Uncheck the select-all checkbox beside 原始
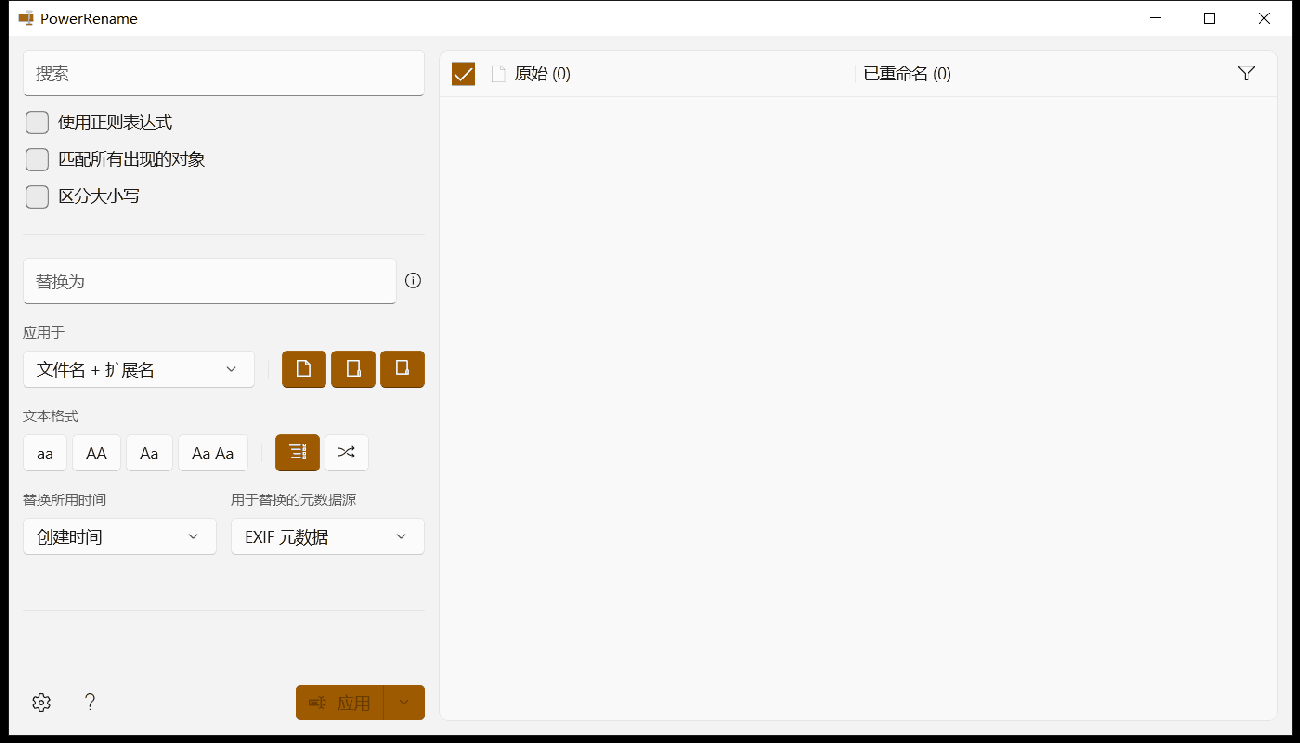Viewport: 1300px width, 743px height. point(463,73)
